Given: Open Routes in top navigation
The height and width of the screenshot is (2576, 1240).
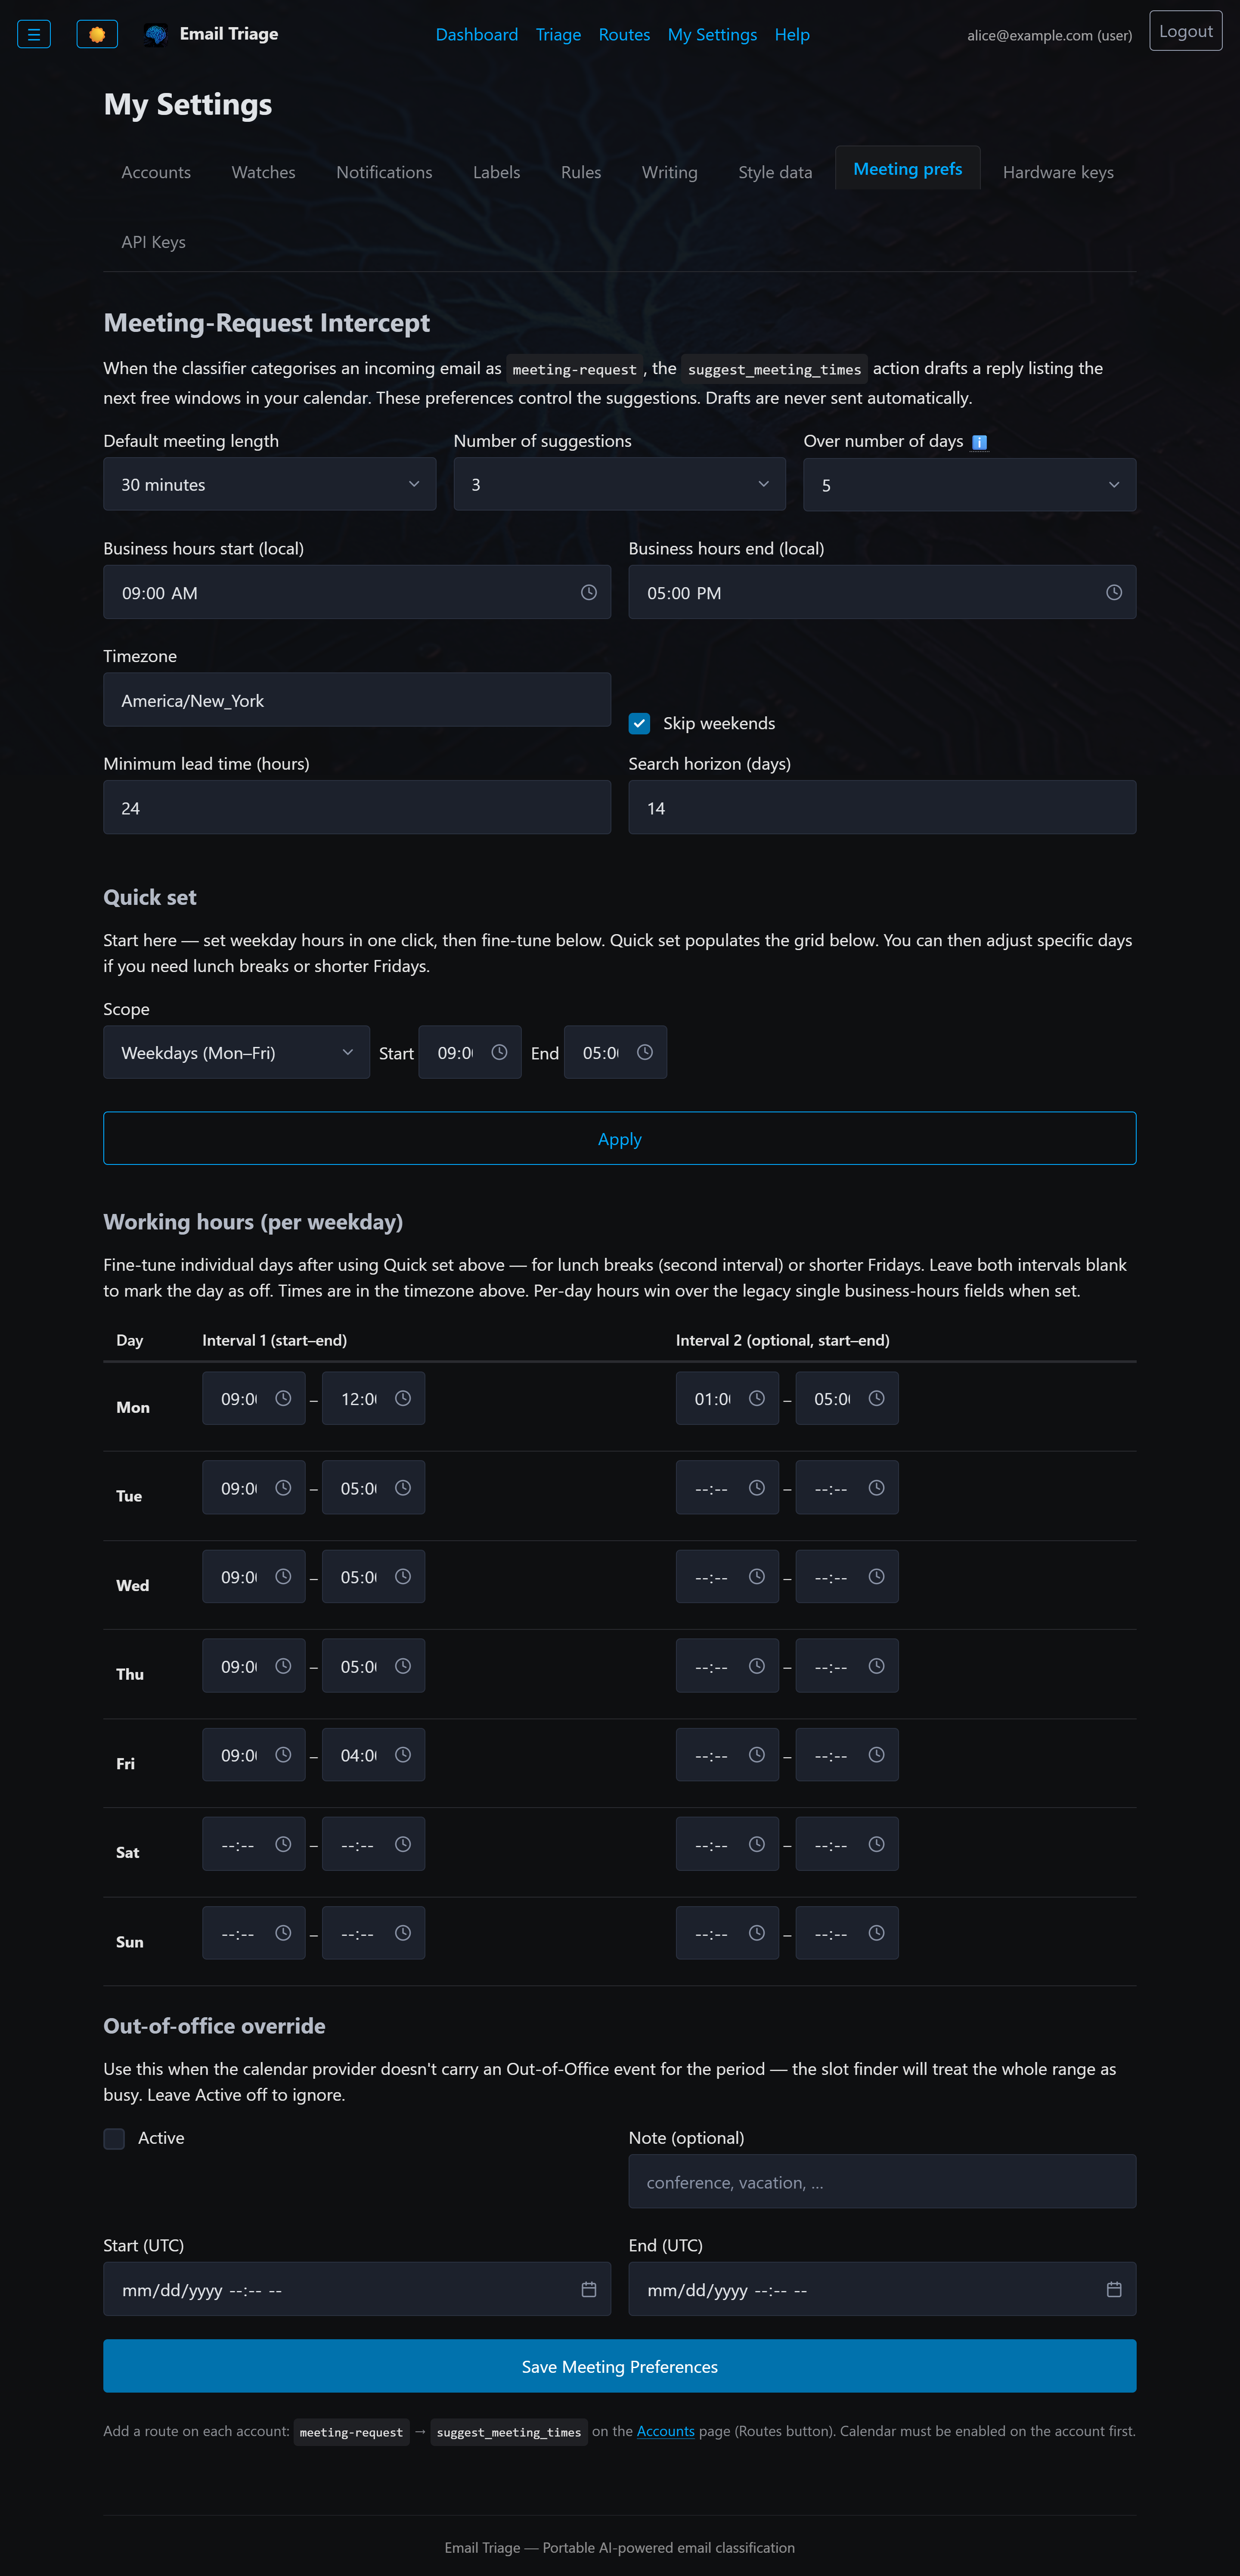Looking at the screenshot, I should point(624,34).
